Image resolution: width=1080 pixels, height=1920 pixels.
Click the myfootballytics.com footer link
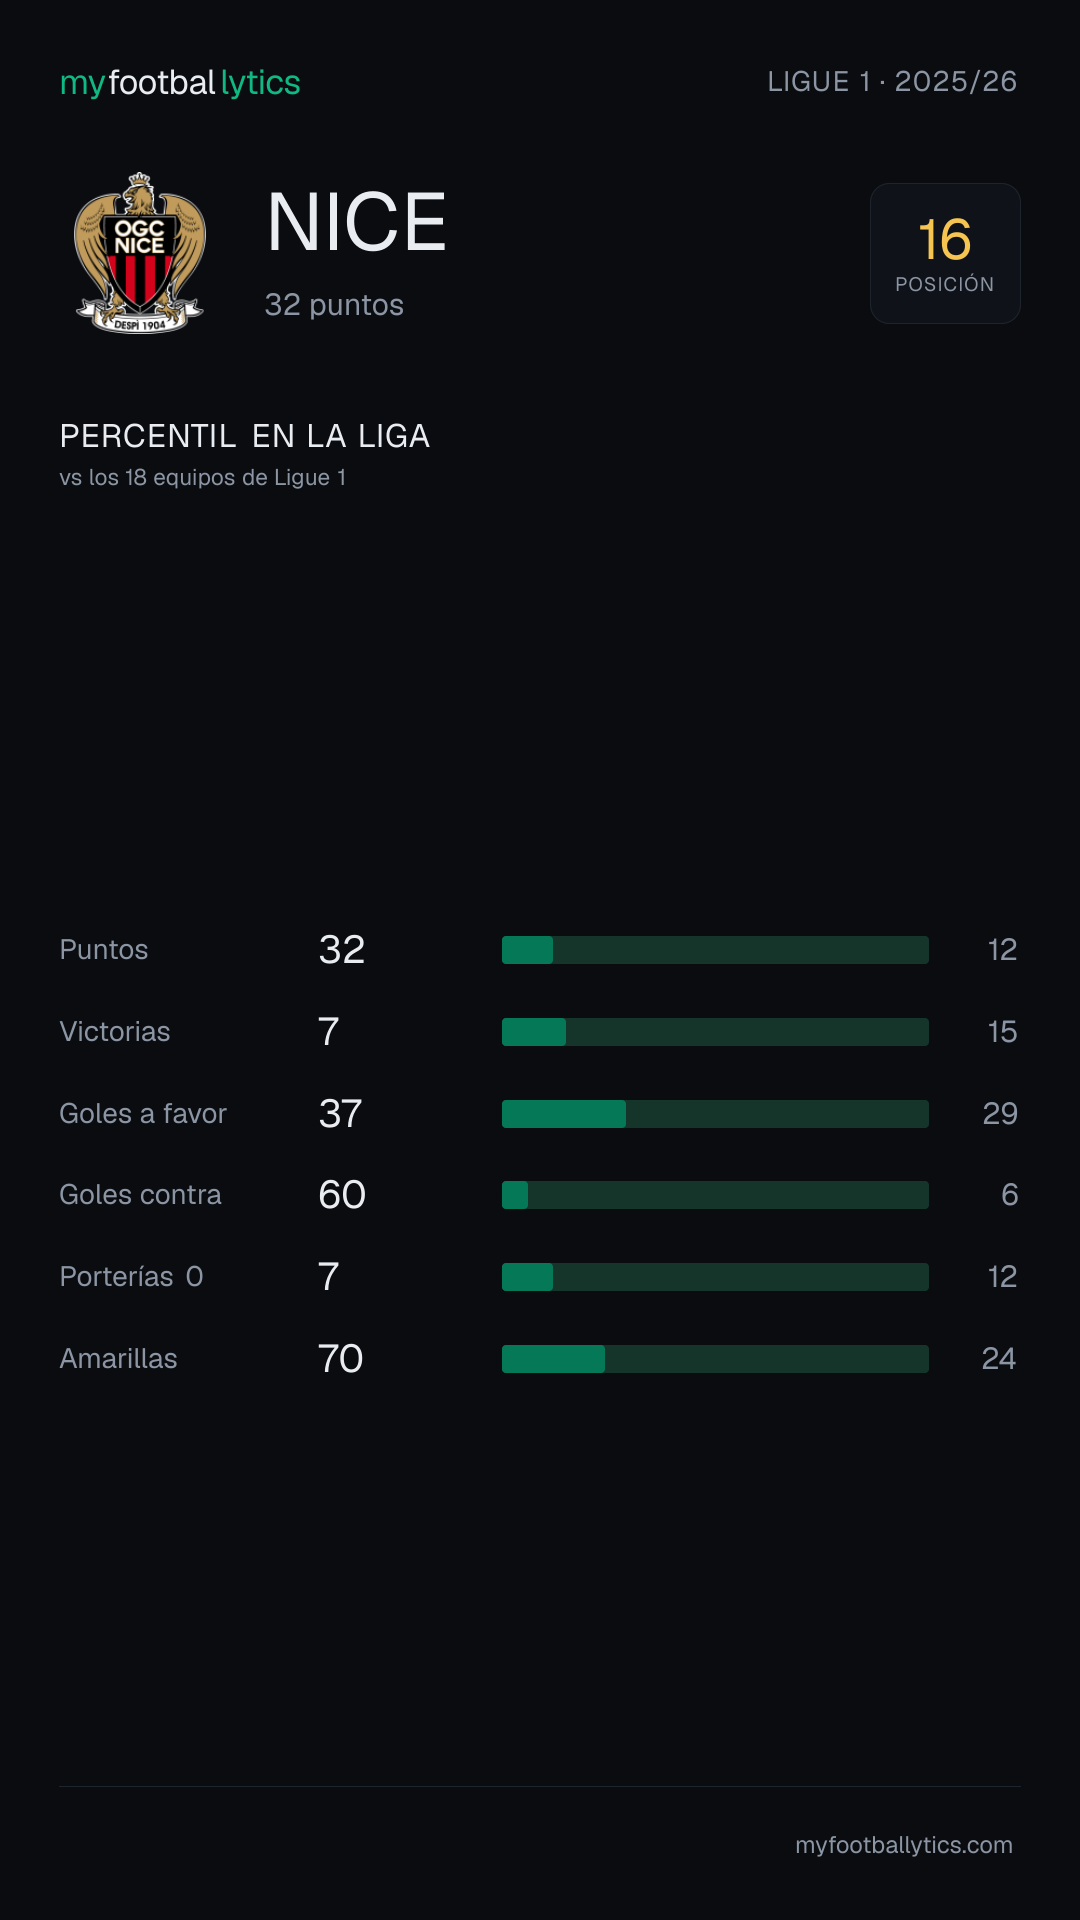(x=904, y=1845)
